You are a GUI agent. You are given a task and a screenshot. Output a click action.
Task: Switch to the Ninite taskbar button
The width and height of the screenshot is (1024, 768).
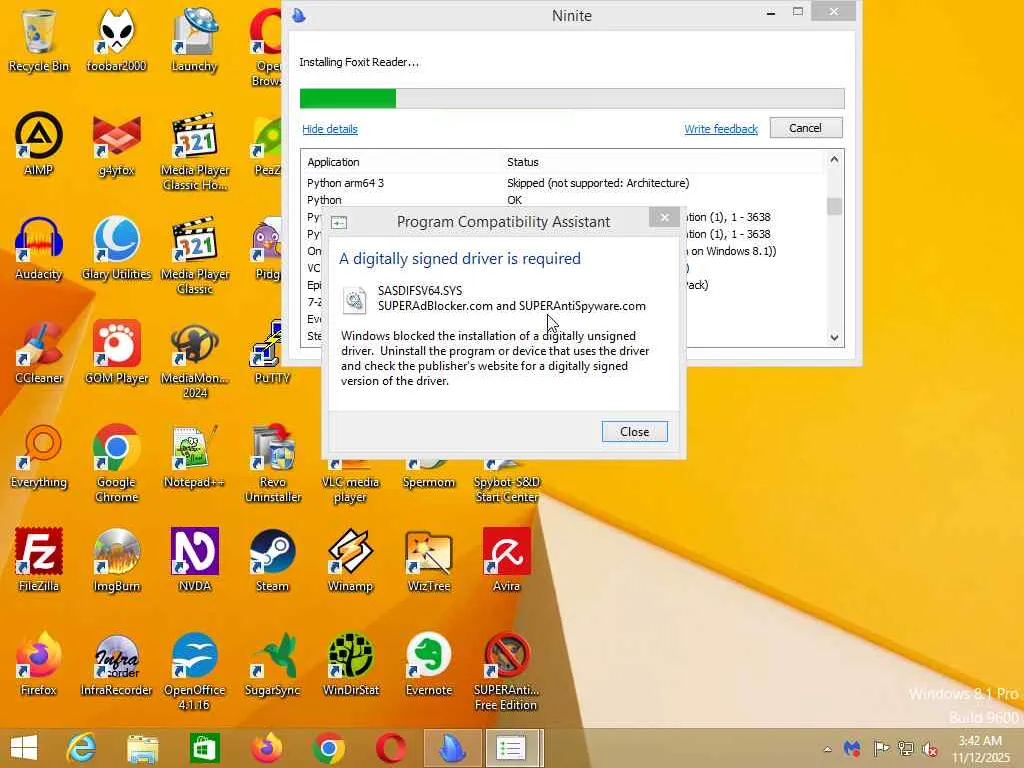pos(452,748)
